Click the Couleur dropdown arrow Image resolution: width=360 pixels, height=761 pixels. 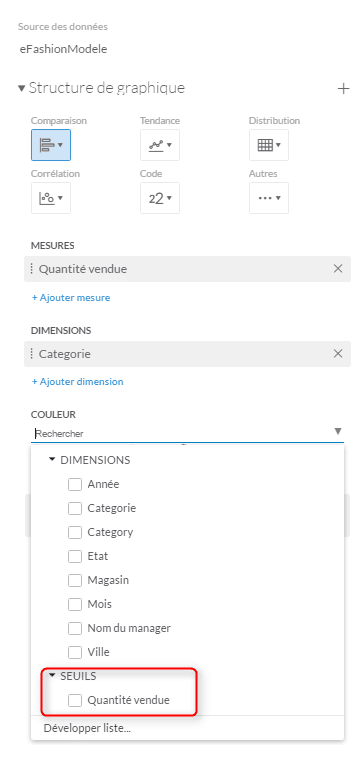338,431
